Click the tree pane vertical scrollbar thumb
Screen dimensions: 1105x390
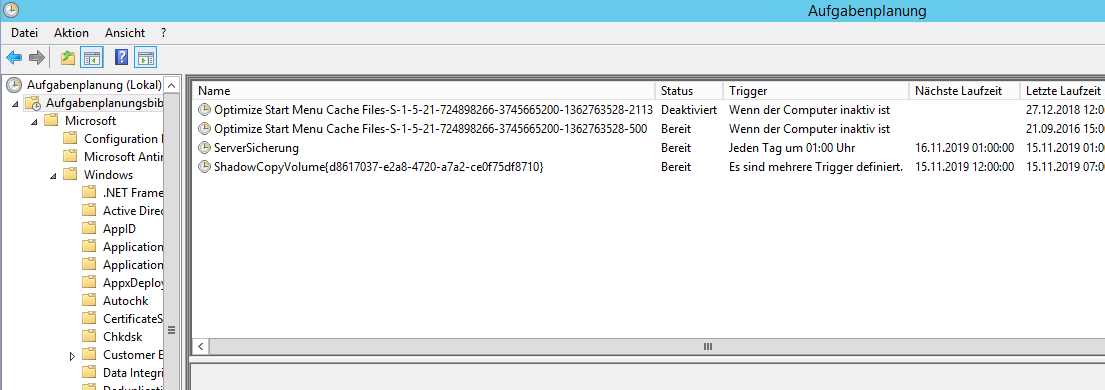point(171,330)
